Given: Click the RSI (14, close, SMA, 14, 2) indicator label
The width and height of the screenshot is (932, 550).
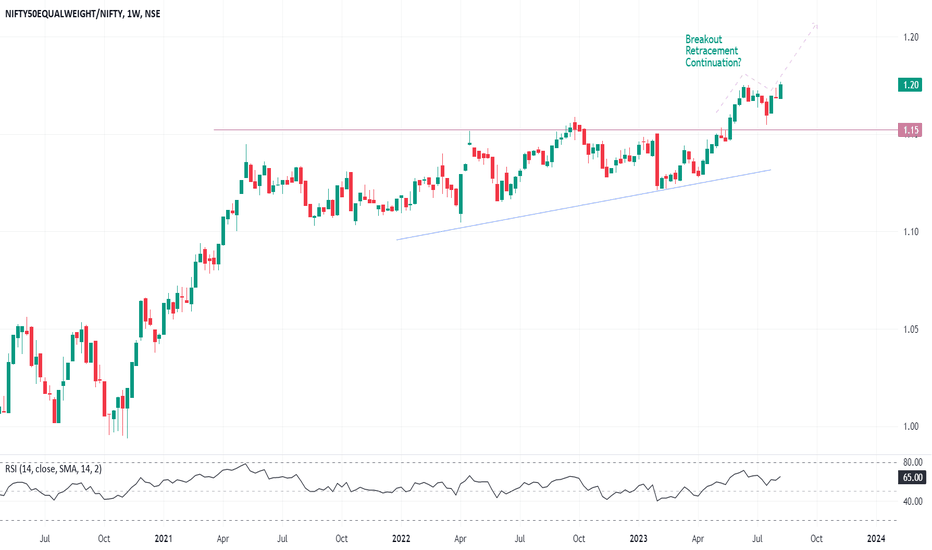Looking at the screenshot, I should (53, 469).
